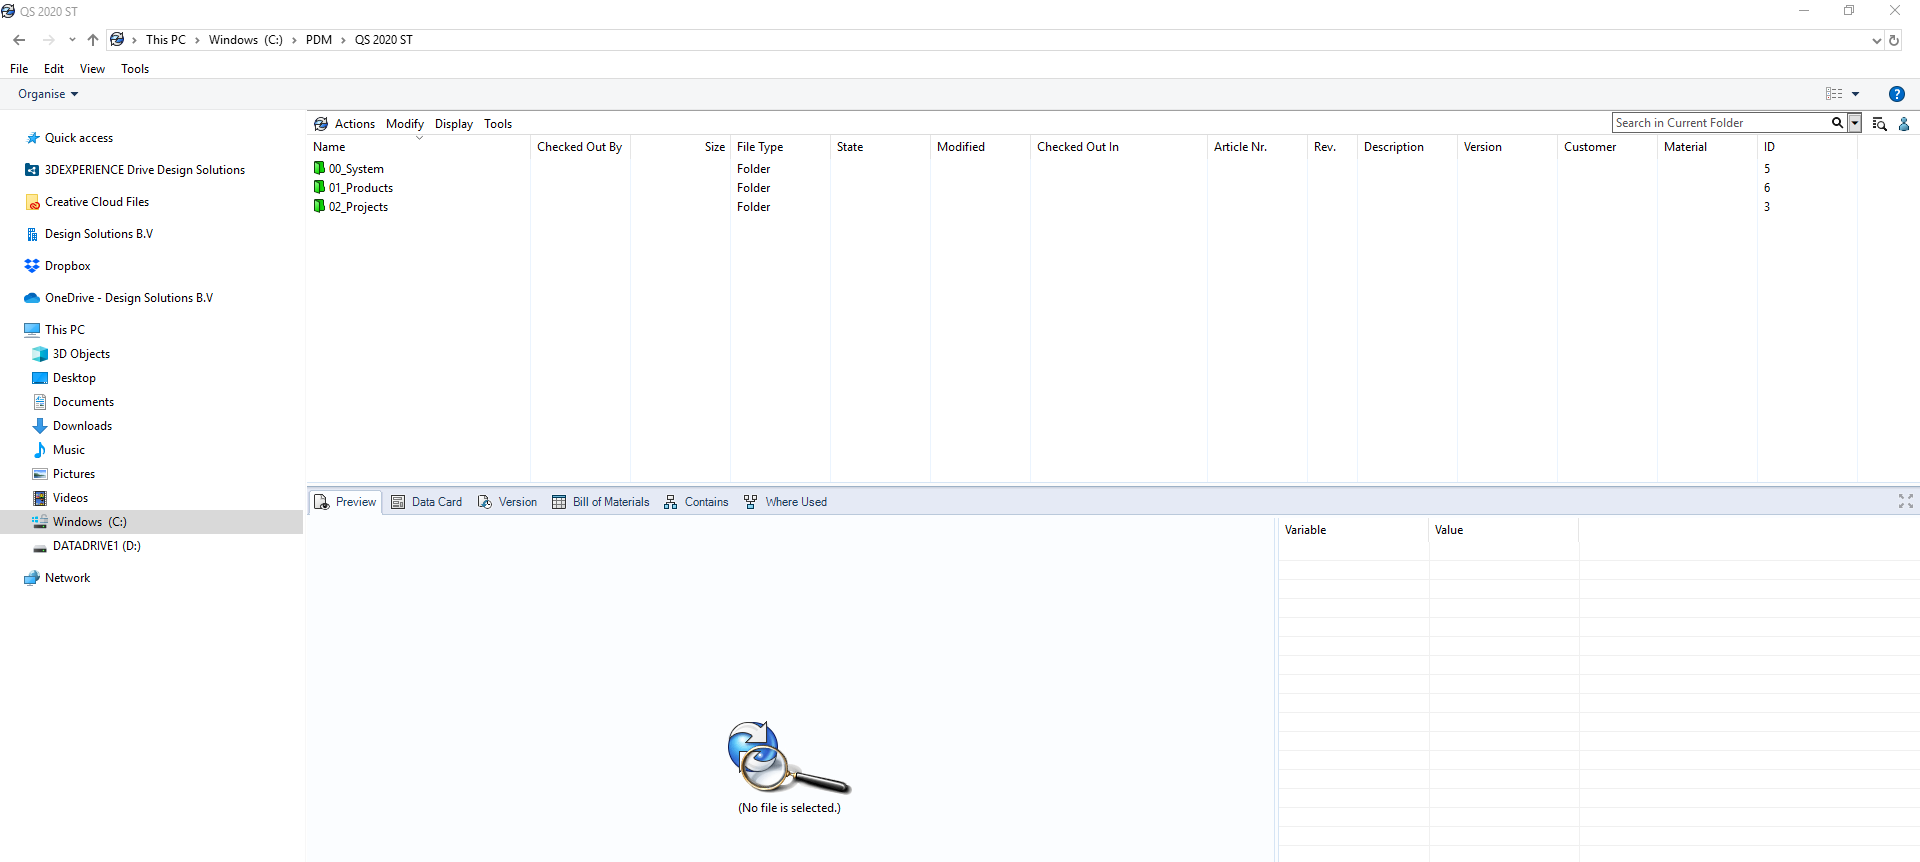Expand view options dropdown arrow

coord(1856,94)
